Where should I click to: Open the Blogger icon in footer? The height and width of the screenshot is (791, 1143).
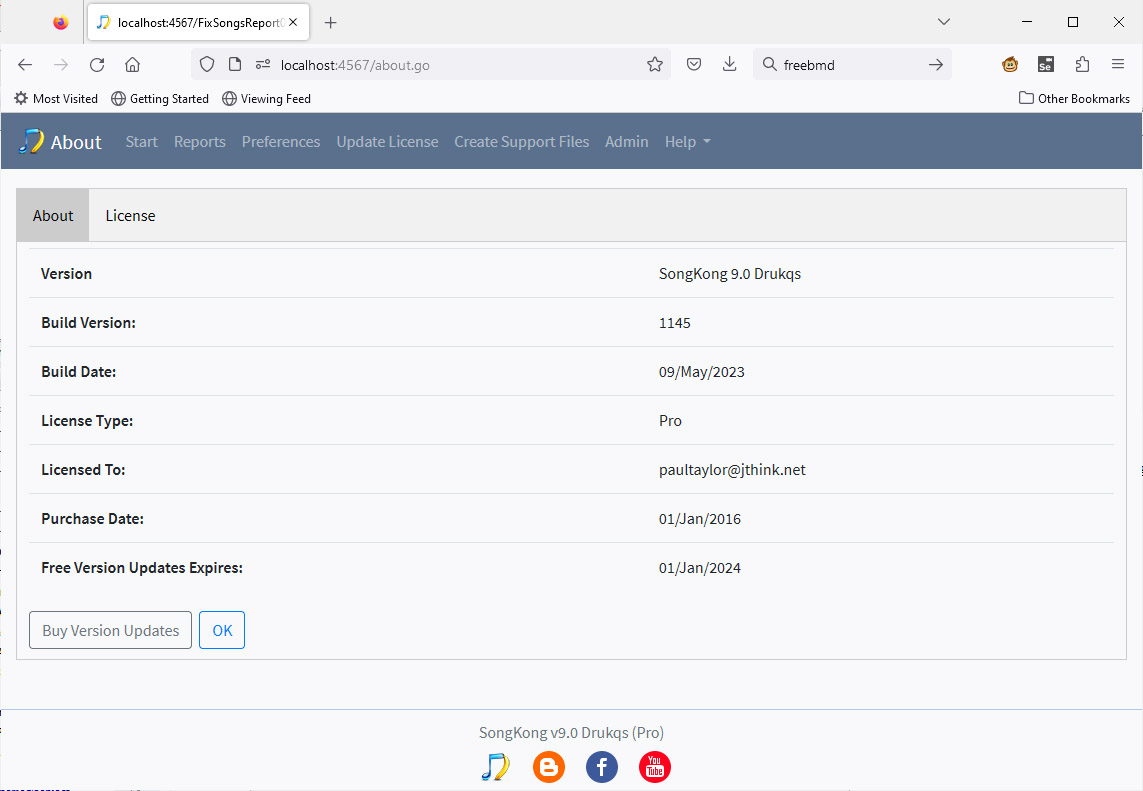pyautogui.click(x=549, y=767)
